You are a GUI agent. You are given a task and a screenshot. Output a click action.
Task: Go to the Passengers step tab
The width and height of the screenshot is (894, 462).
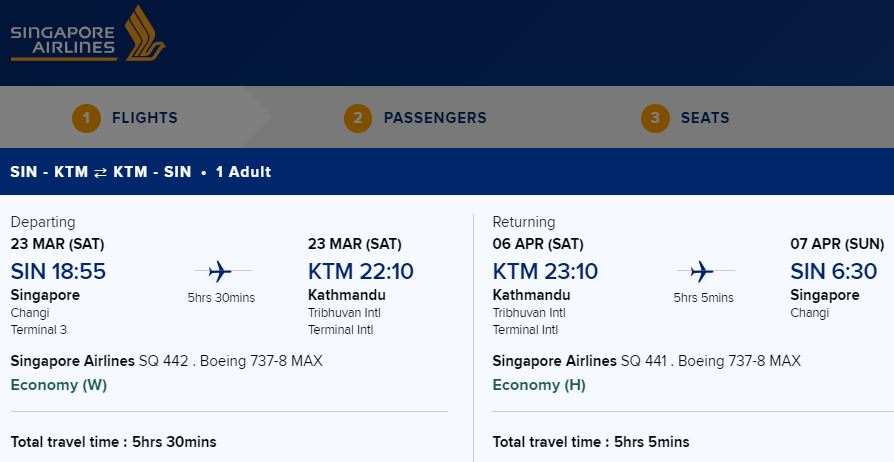coord(435,118)
